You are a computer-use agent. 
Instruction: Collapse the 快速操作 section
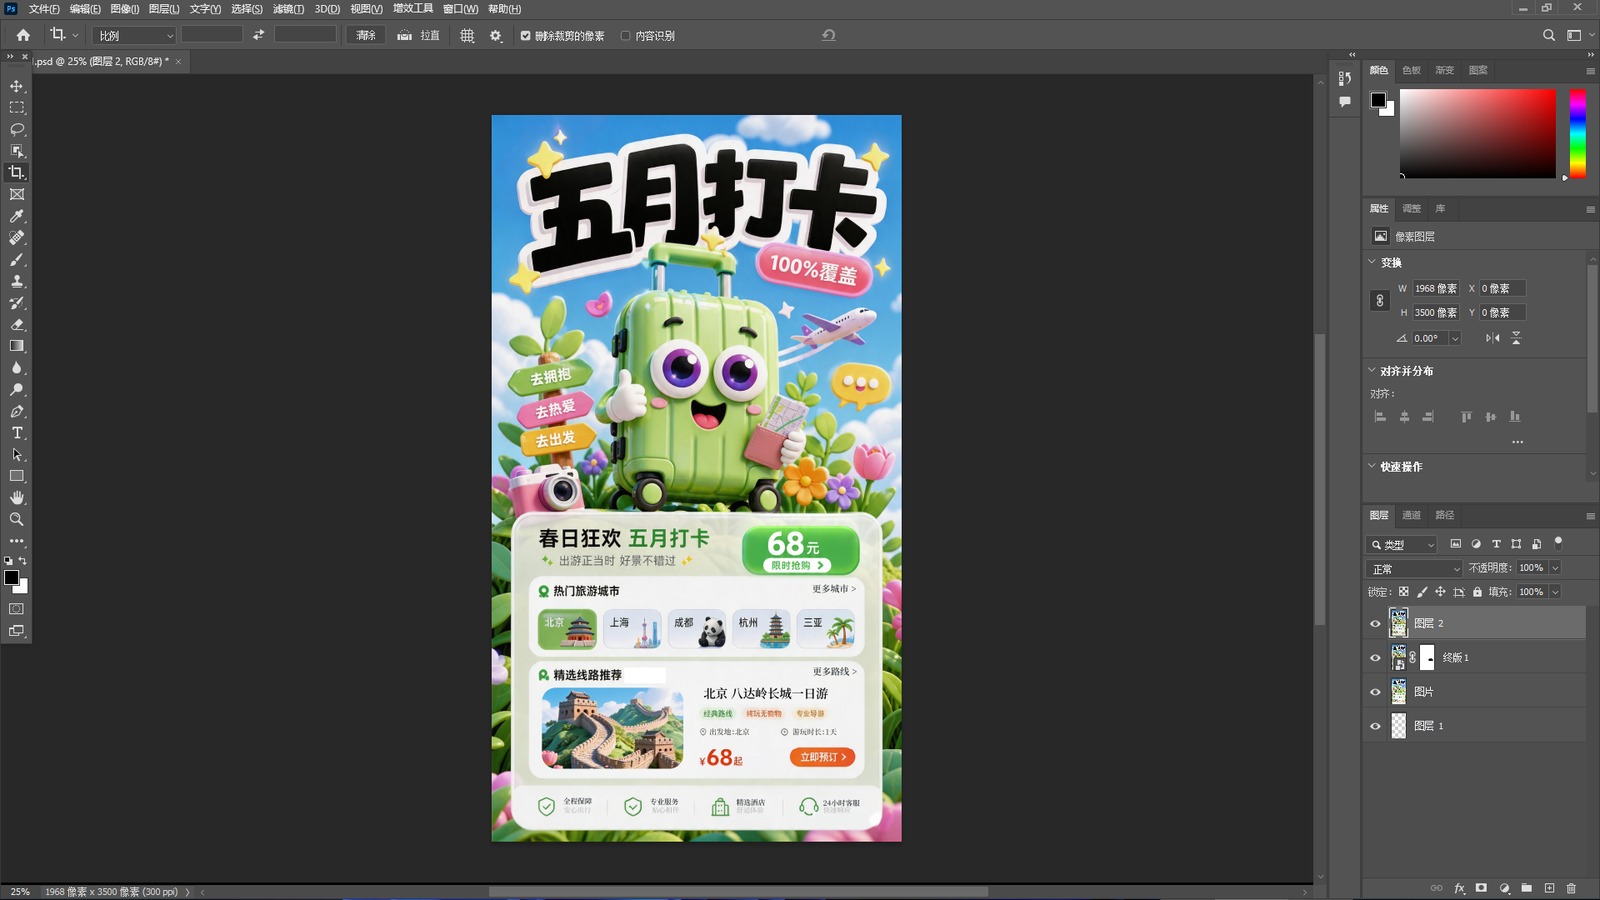tap(1372, 466)
